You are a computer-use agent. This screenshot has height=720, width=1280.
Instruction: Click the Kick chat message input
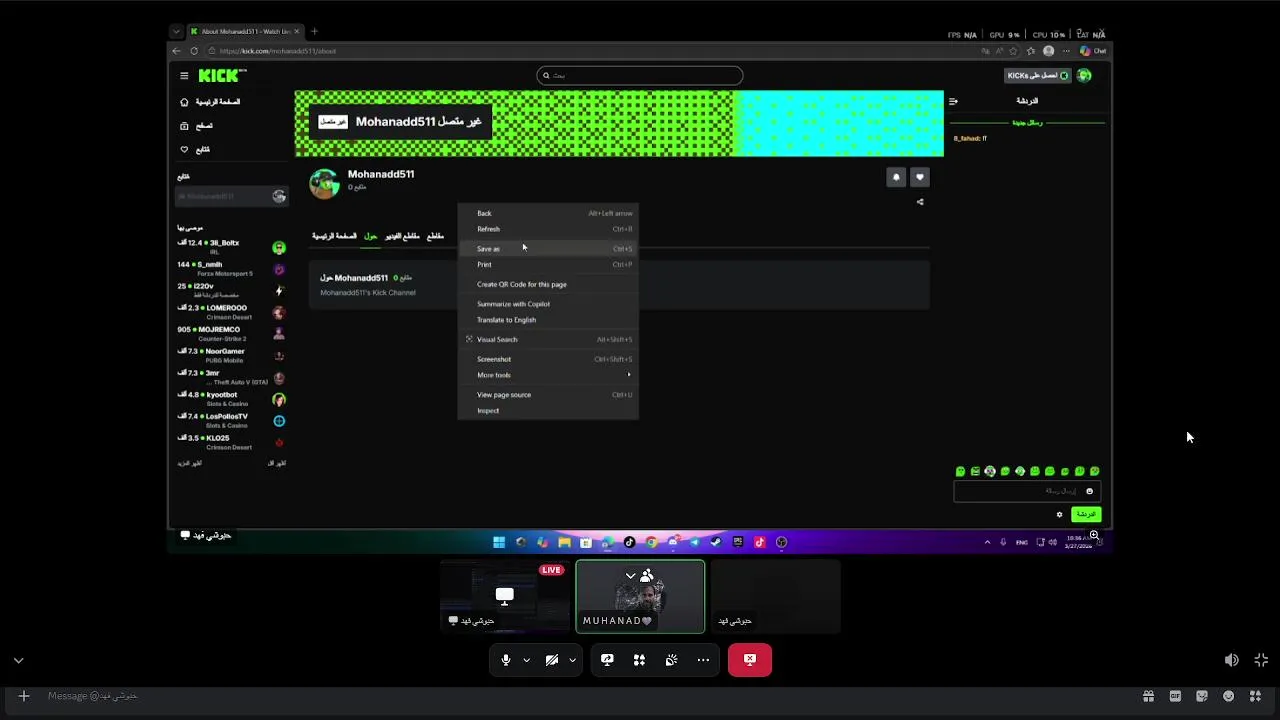coord(1027,491)
